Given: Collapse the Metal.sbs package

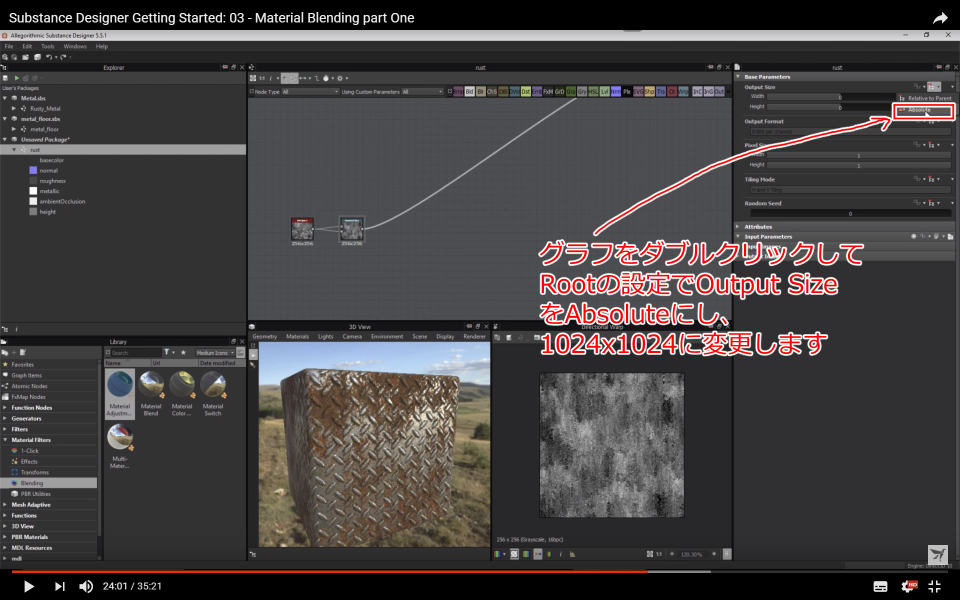Looking at the screenshot, I should pos(5,98).
